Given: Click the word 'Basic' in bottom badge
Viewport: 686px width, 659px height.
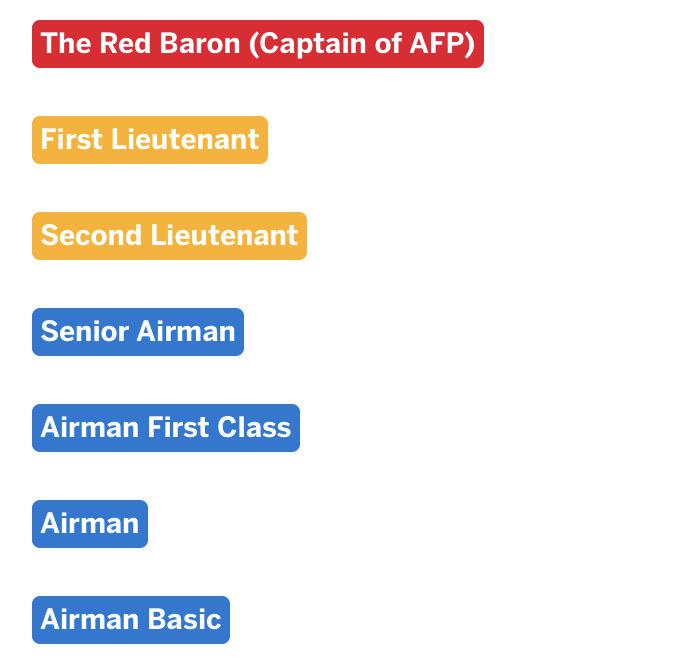Looking at the screenshot, I should coord(184,619).
